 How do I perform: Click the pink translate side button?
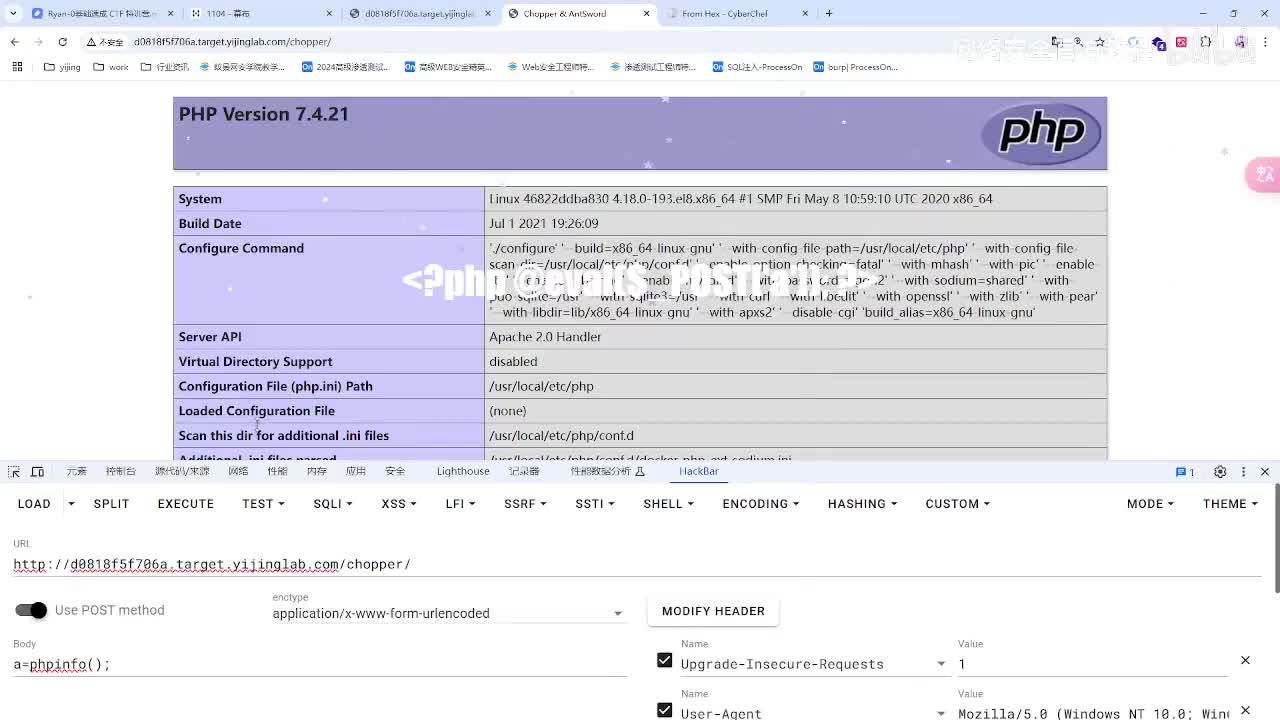point(1263,174)
